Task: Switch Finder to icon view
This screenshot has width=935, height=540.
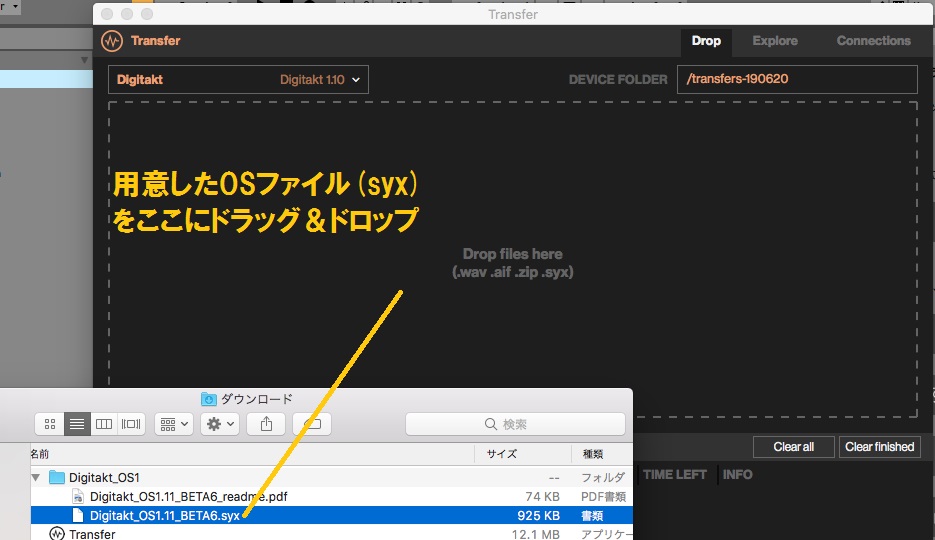Action: click(x=49, y=424)
